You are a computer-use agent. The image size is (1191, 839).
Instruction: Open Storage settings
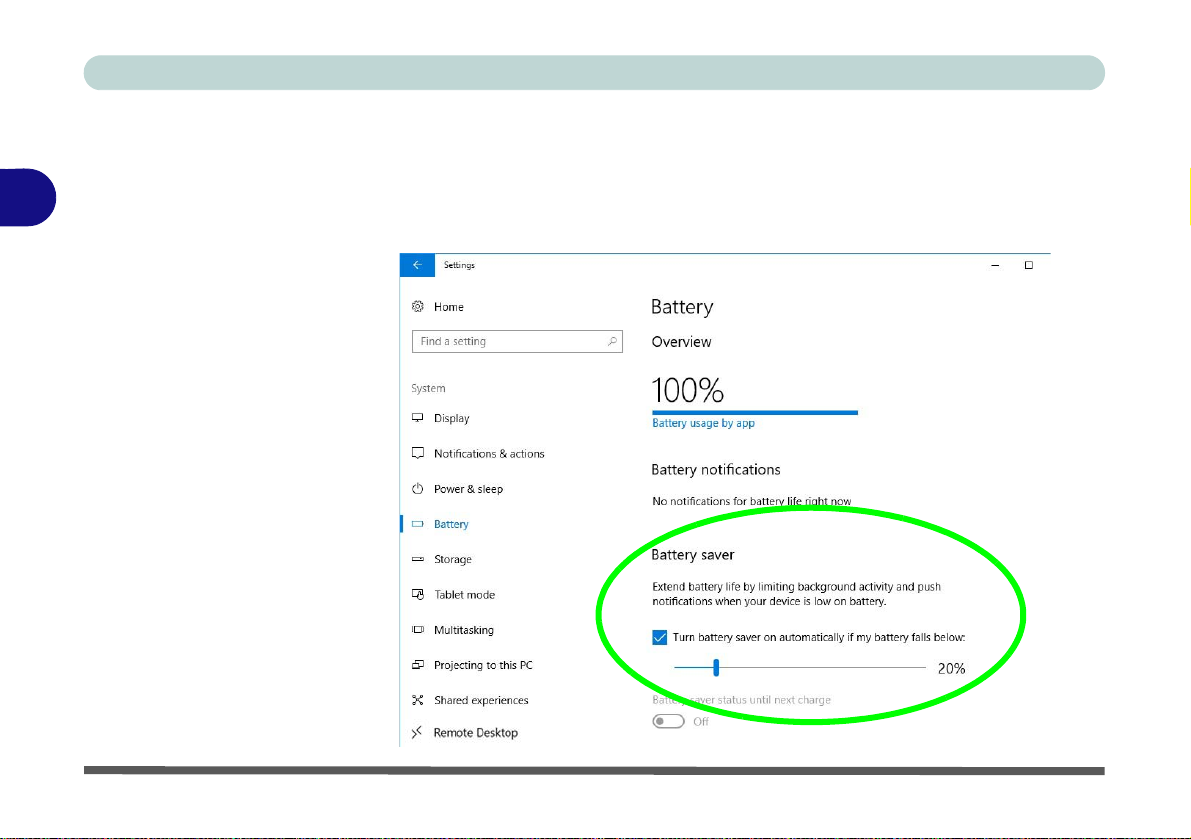tap(453, 560)
